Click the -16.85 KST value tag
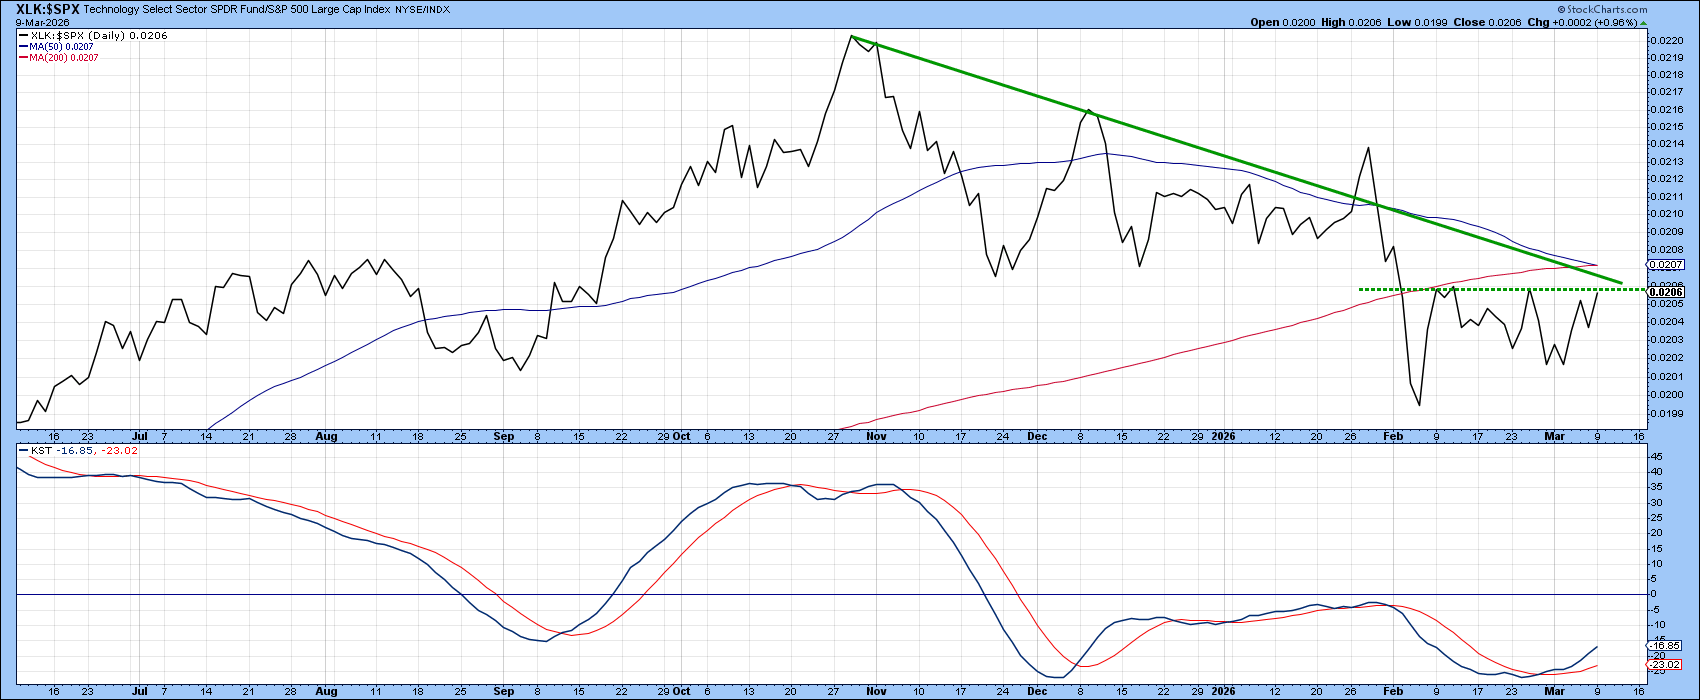The image size is (1700, 700). pyautogui.click(x=1664, y=646)
